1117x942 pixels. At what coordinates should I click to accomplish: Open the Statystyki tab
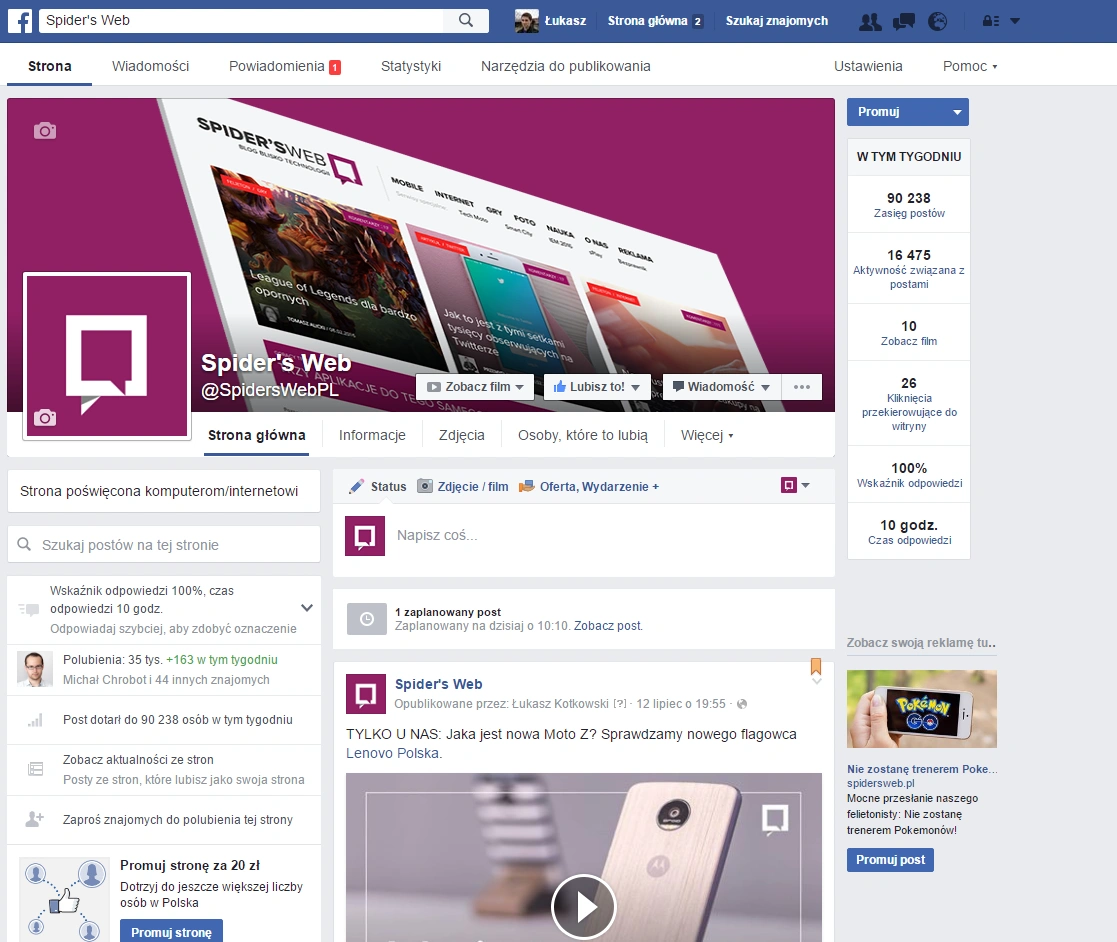point(411,66)
